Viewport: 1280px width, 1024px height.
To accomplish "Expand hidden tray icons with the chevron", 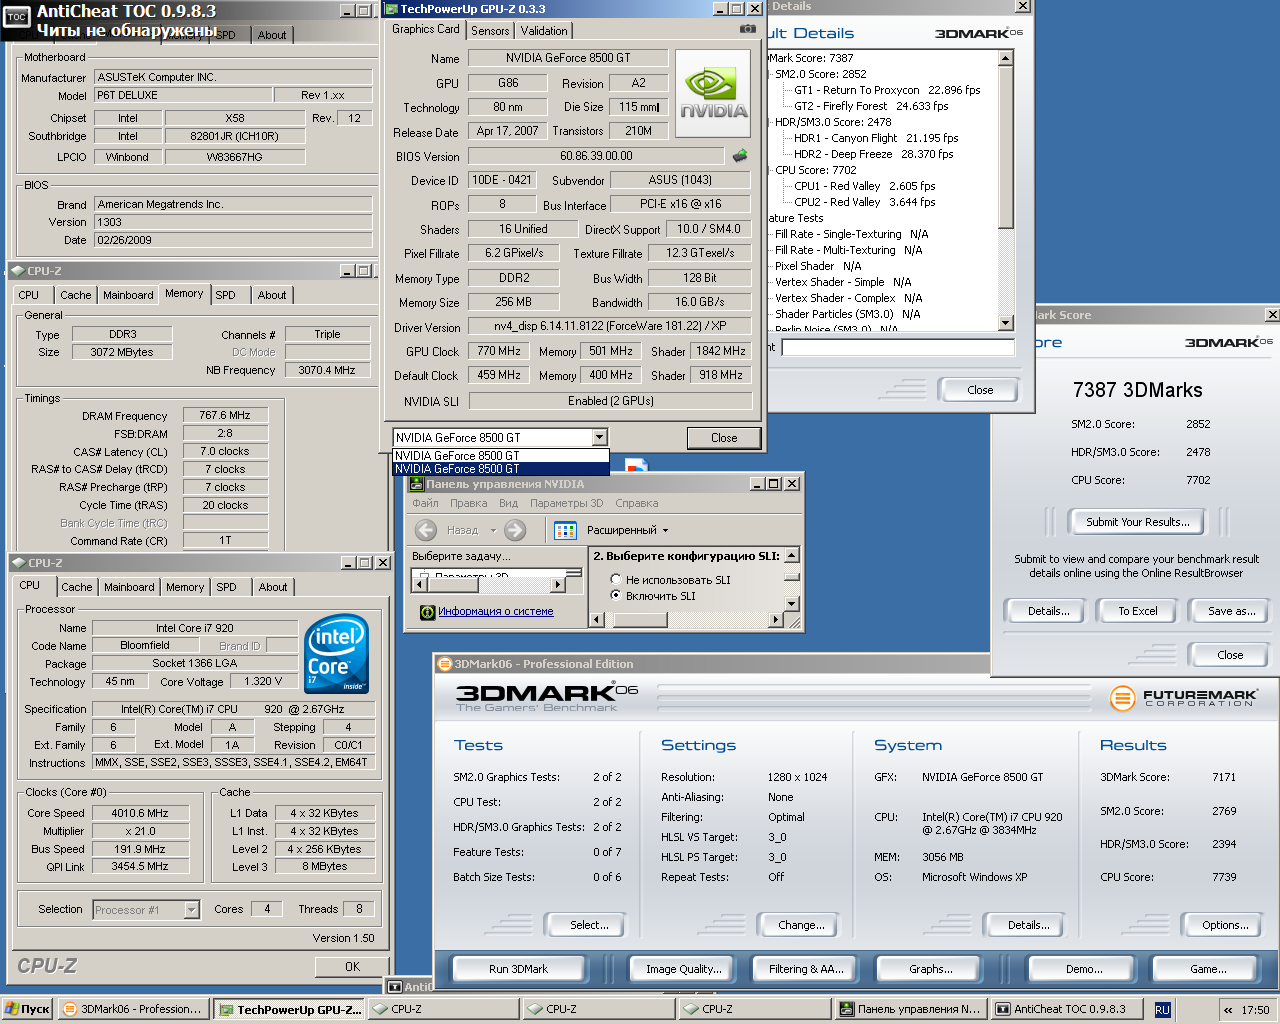I will tap(1228, 1010).
